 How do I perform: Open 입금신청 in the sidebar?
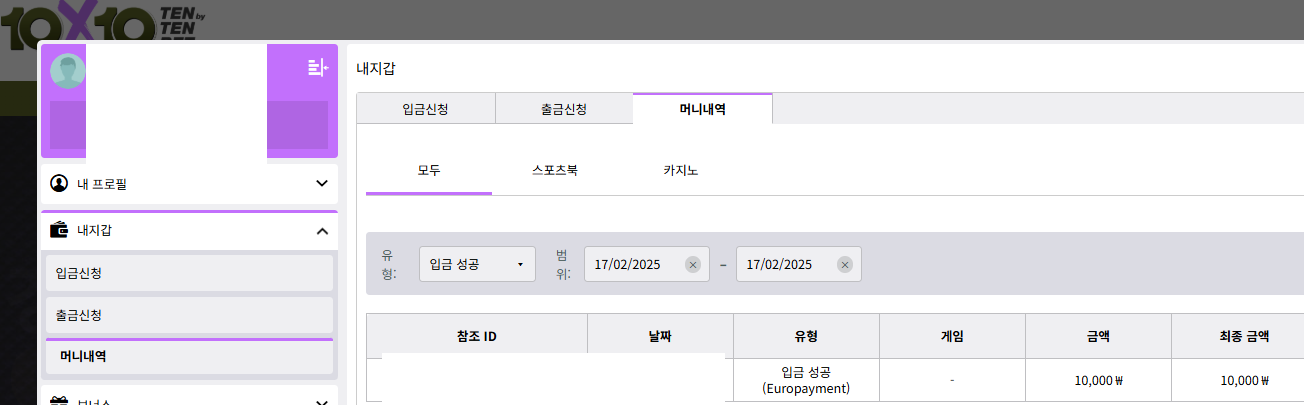click(189, 273)
